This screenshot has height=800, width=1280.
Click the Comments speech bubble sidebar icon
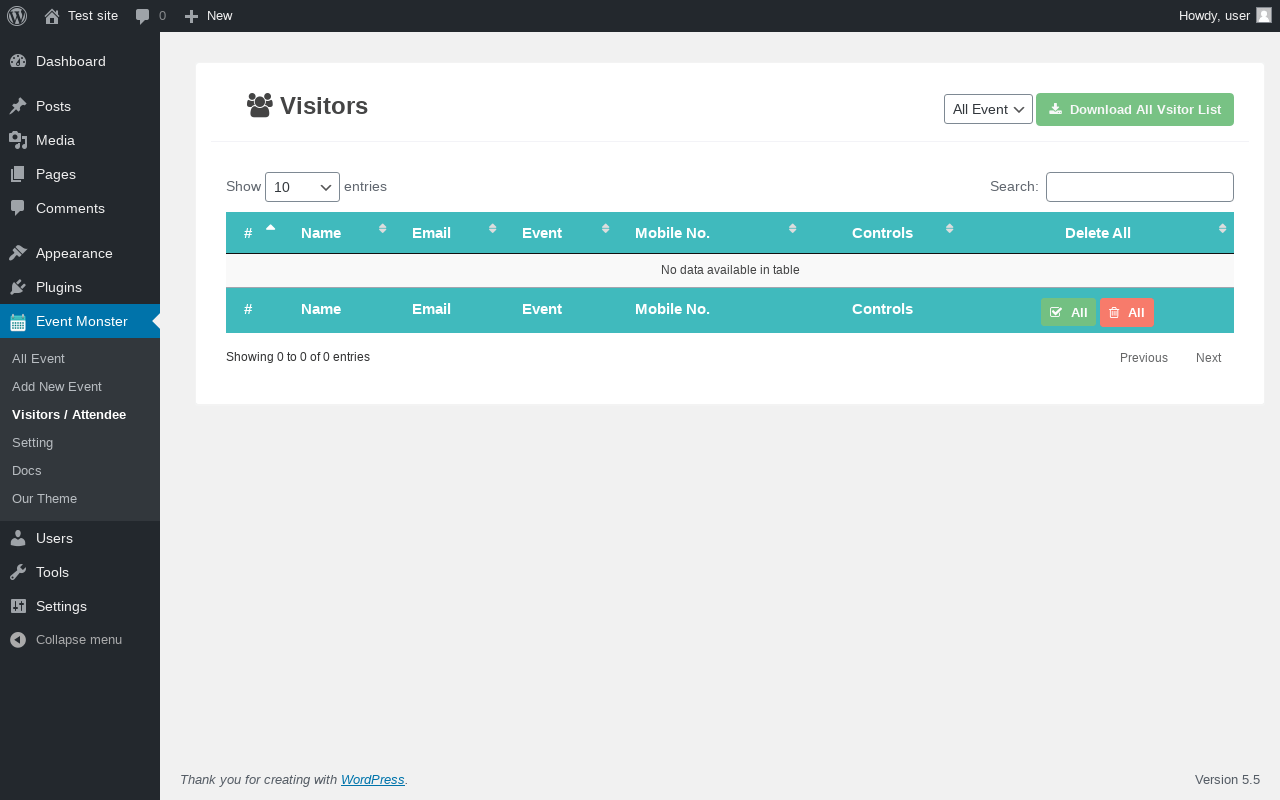pos(18,208)
